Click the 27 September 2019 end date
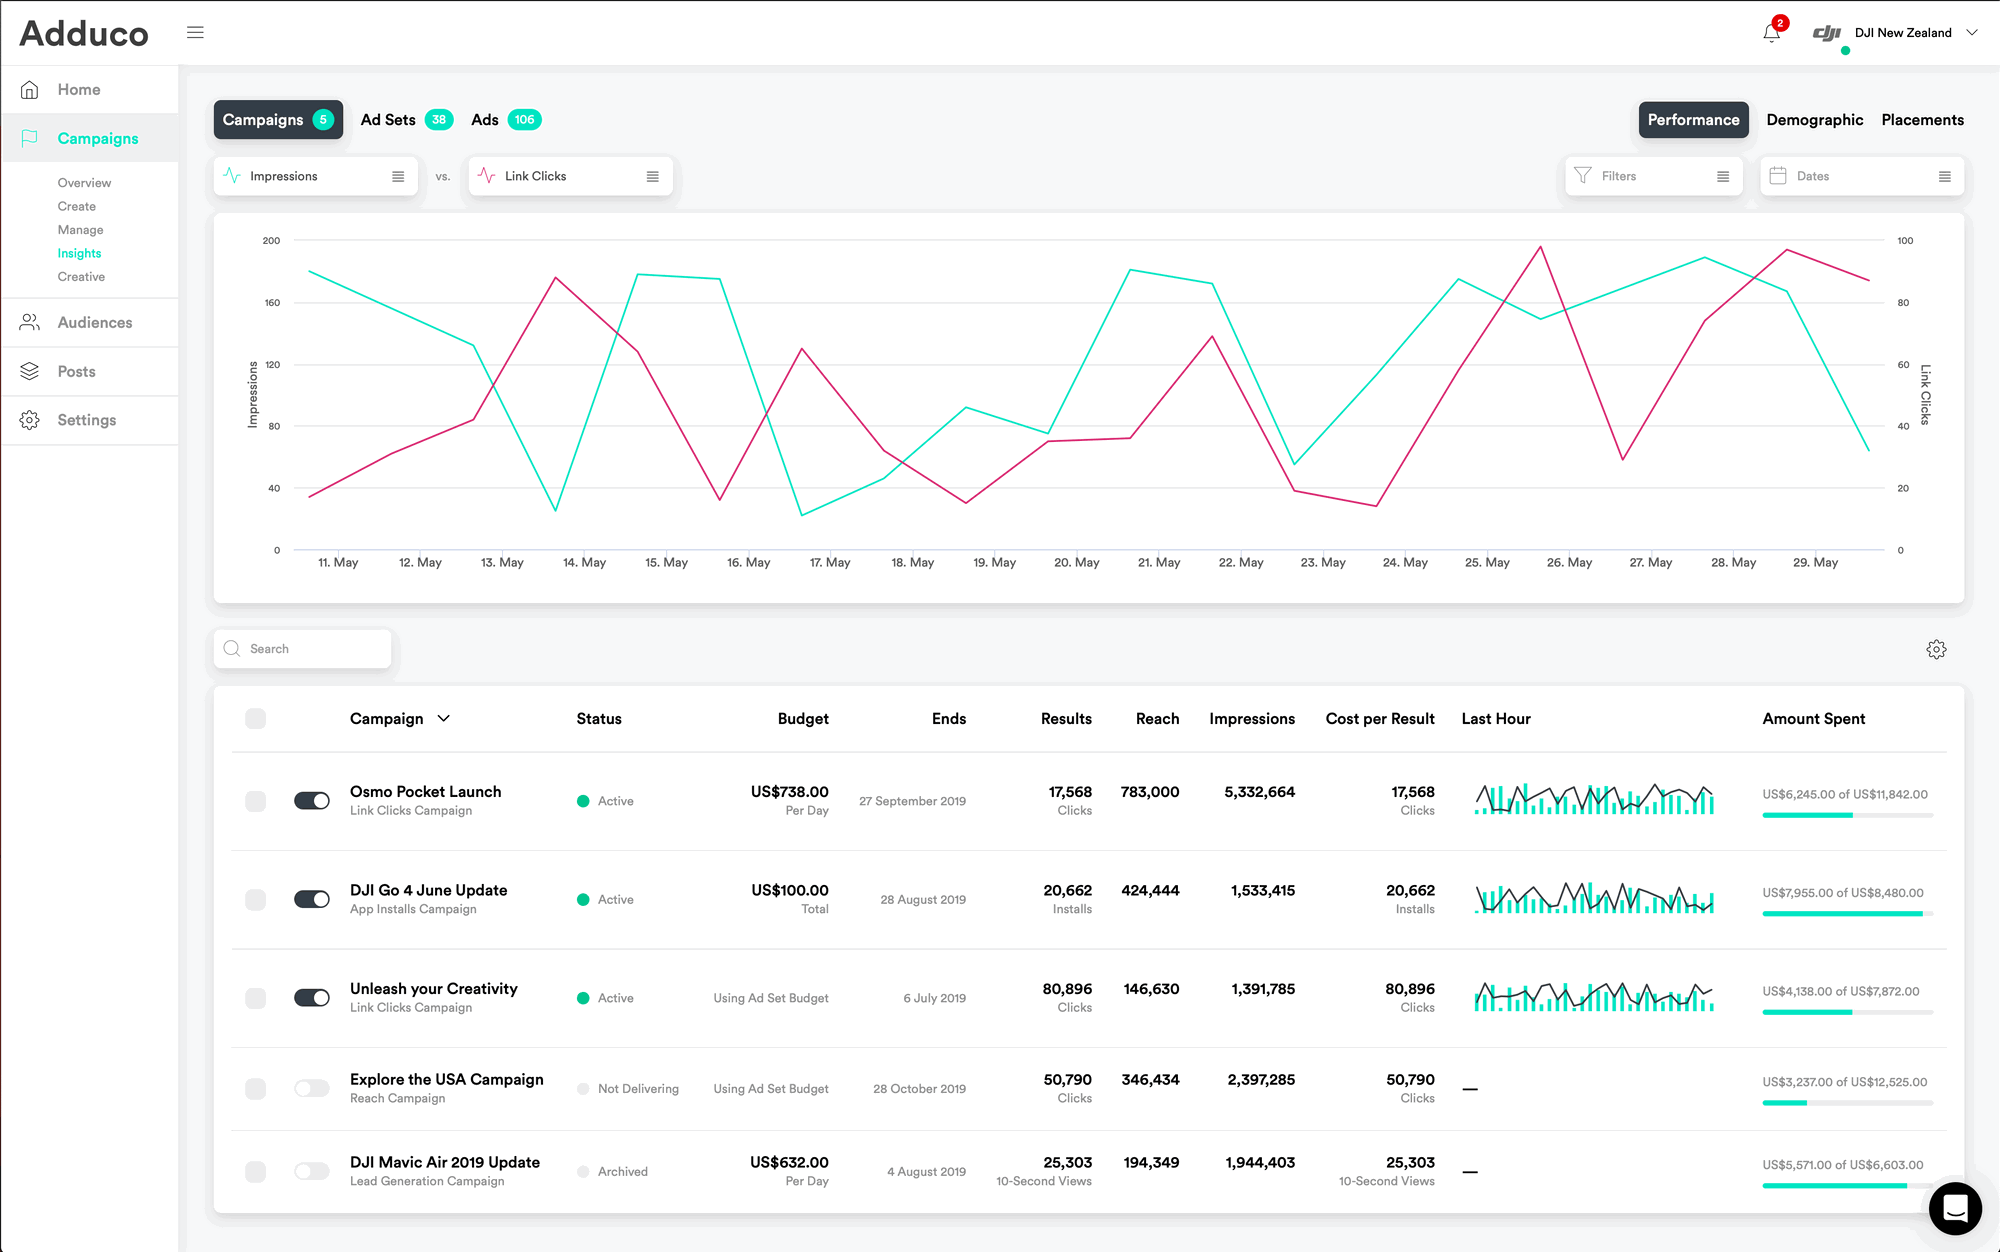The image size is (2000, 1252). pyautogui.click(x=912, y=801)
